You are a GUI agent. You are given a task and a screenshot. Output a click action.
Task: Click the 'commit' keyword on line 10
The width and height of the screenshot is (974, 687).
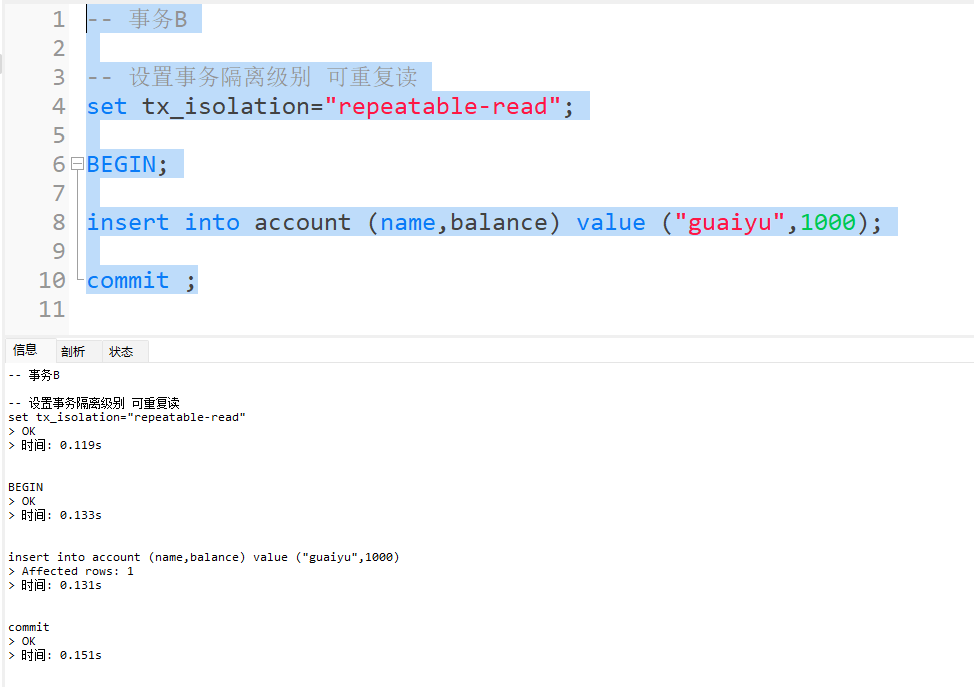128,280
